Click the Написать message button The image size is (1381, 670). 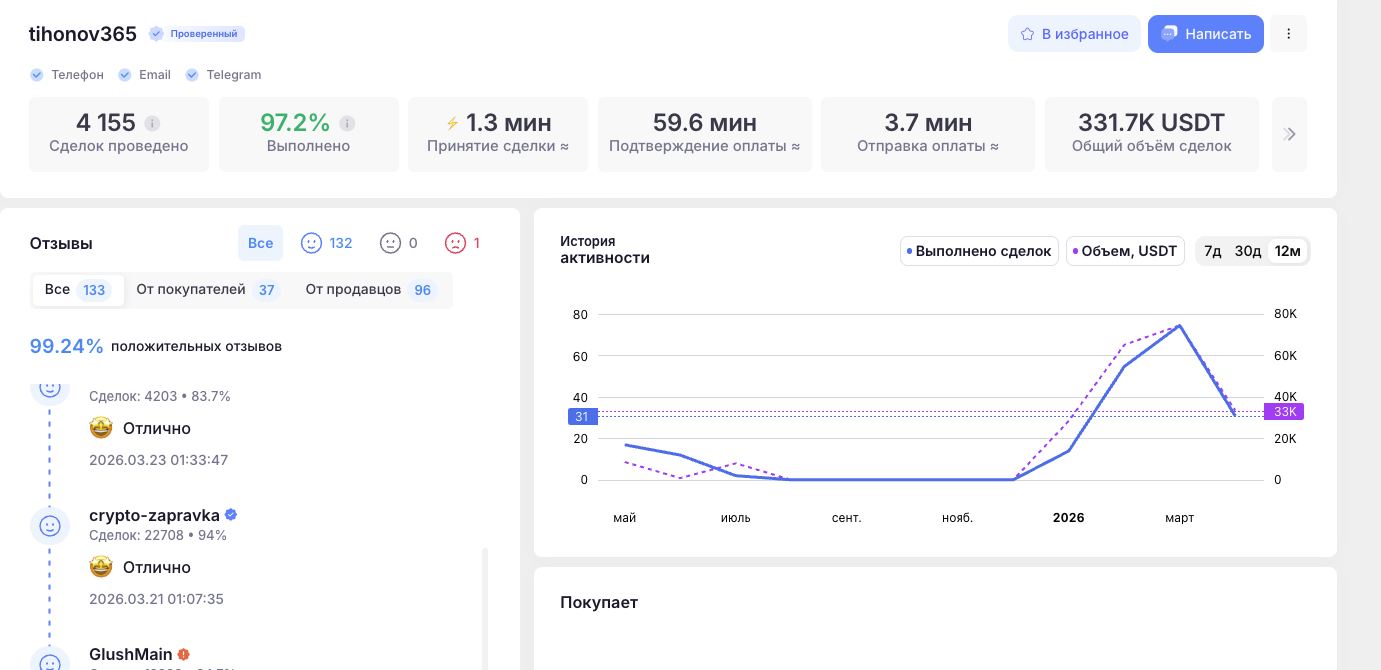tap(1205, 34)
